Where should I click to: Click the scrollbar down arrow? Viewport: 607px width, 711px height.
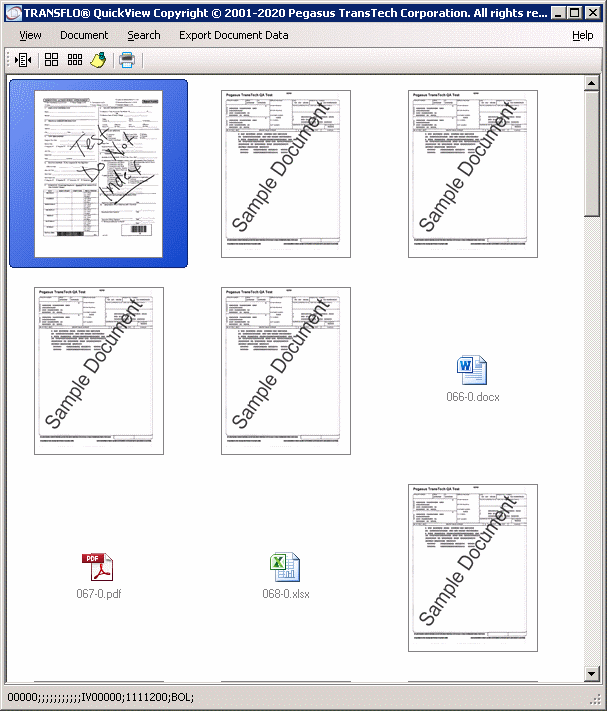click(x=591, y=673)
